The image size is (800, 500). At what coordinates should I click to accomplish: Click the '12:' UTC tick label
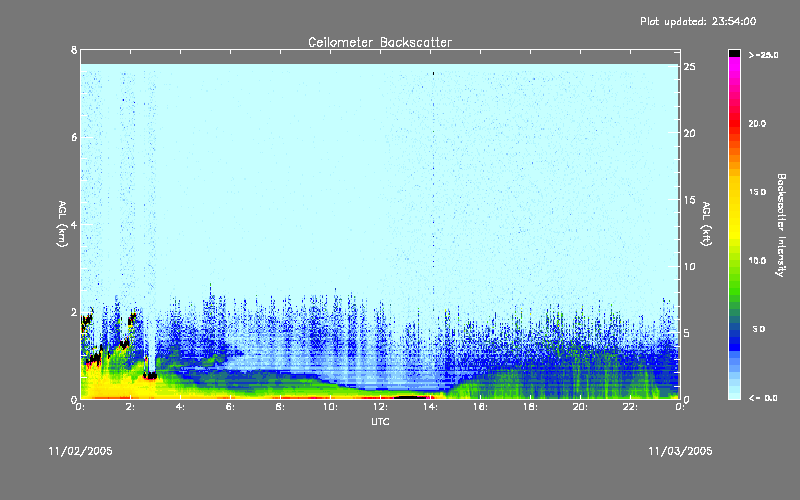click(x=380, y=407)
